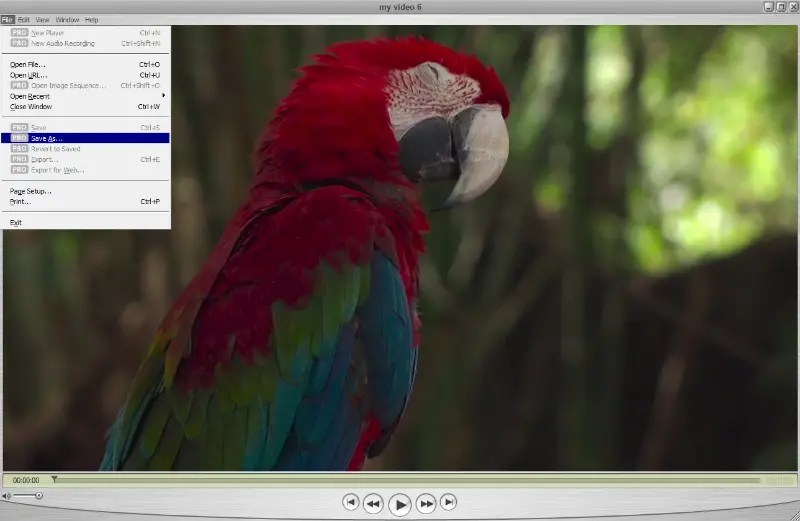Click the volume slider knob
800x521 pixels.
click(39, 495)
